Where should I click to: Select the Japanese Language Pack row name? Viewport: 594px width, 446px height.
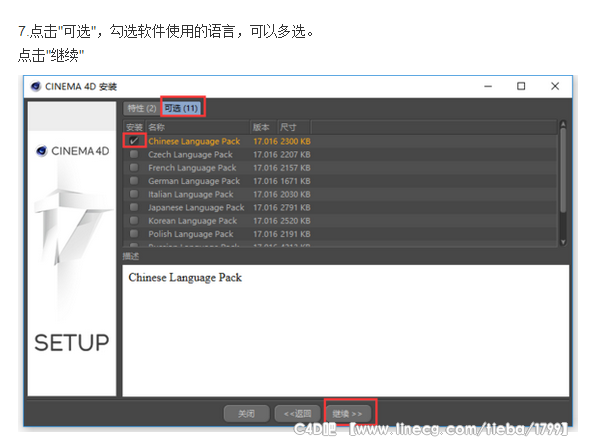click(x=196, y=208)
